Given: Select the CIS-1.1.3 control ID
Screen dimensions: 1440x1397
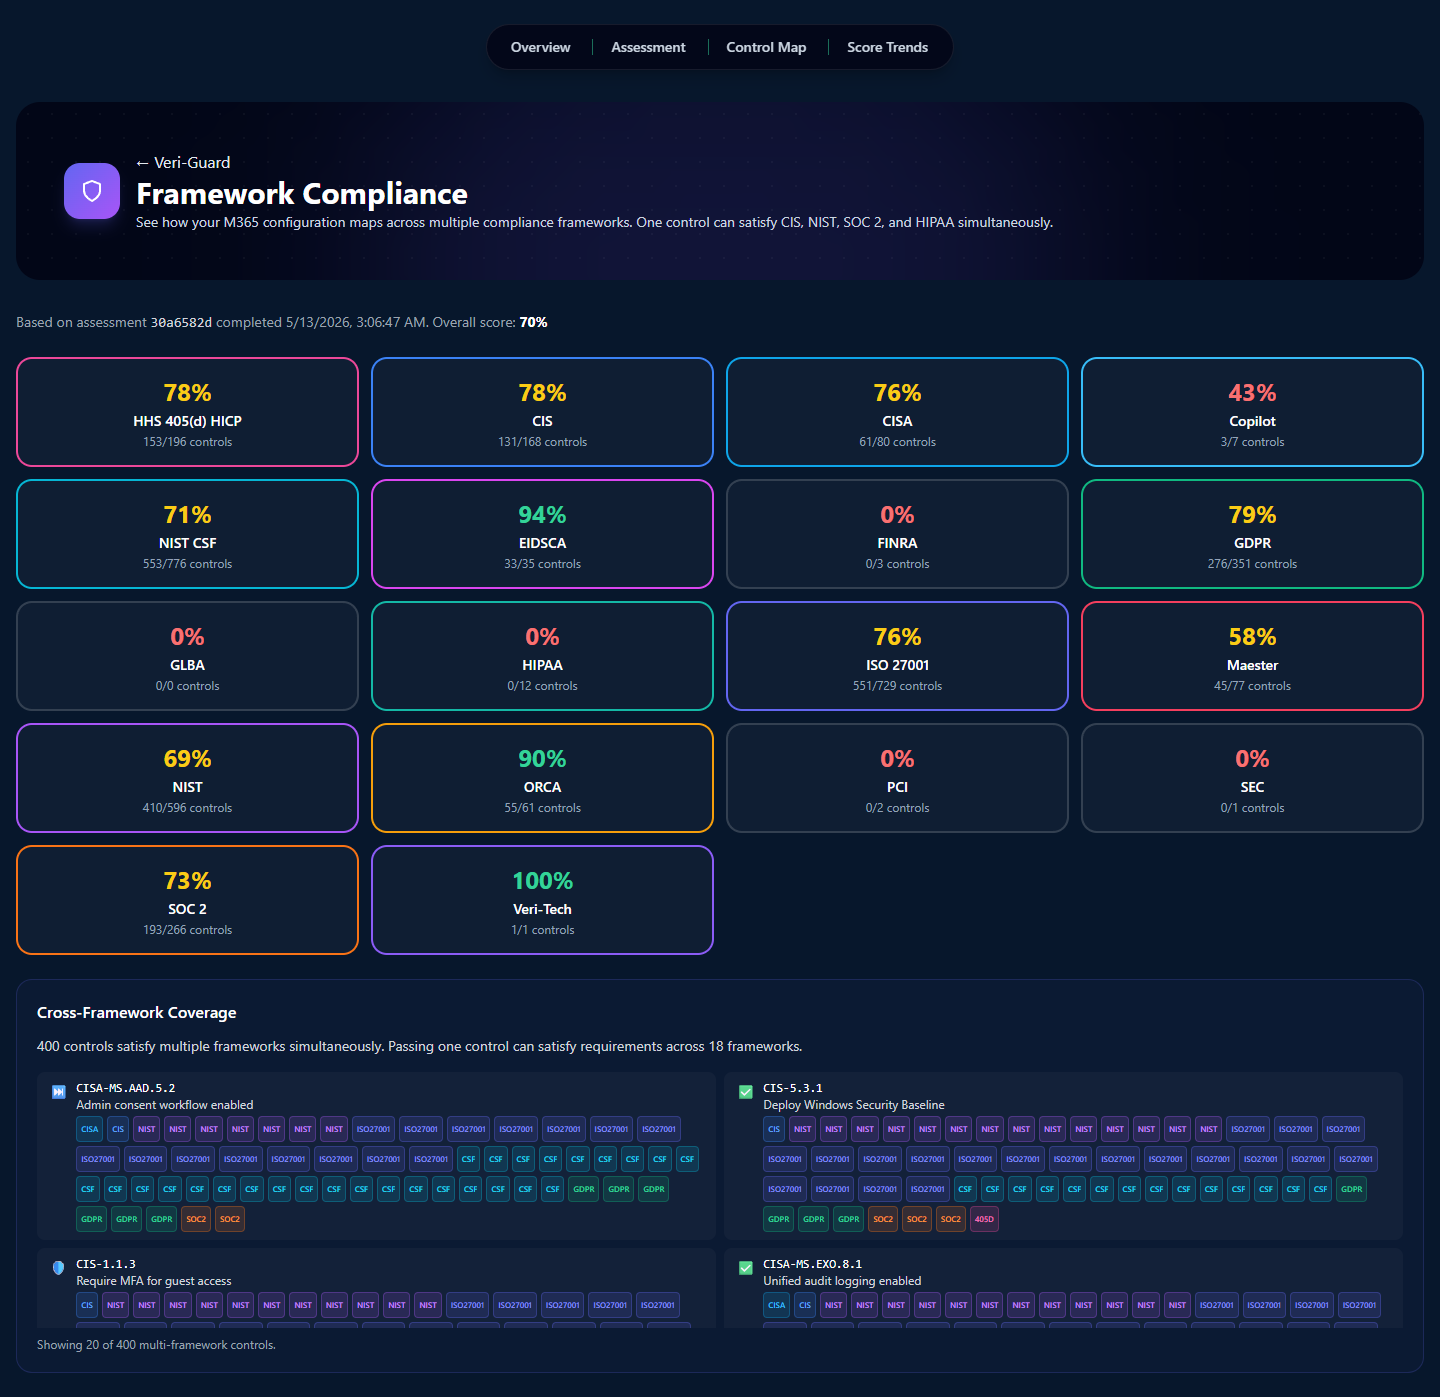Looking at the screenshot, I should click(x=106, y=1264).
